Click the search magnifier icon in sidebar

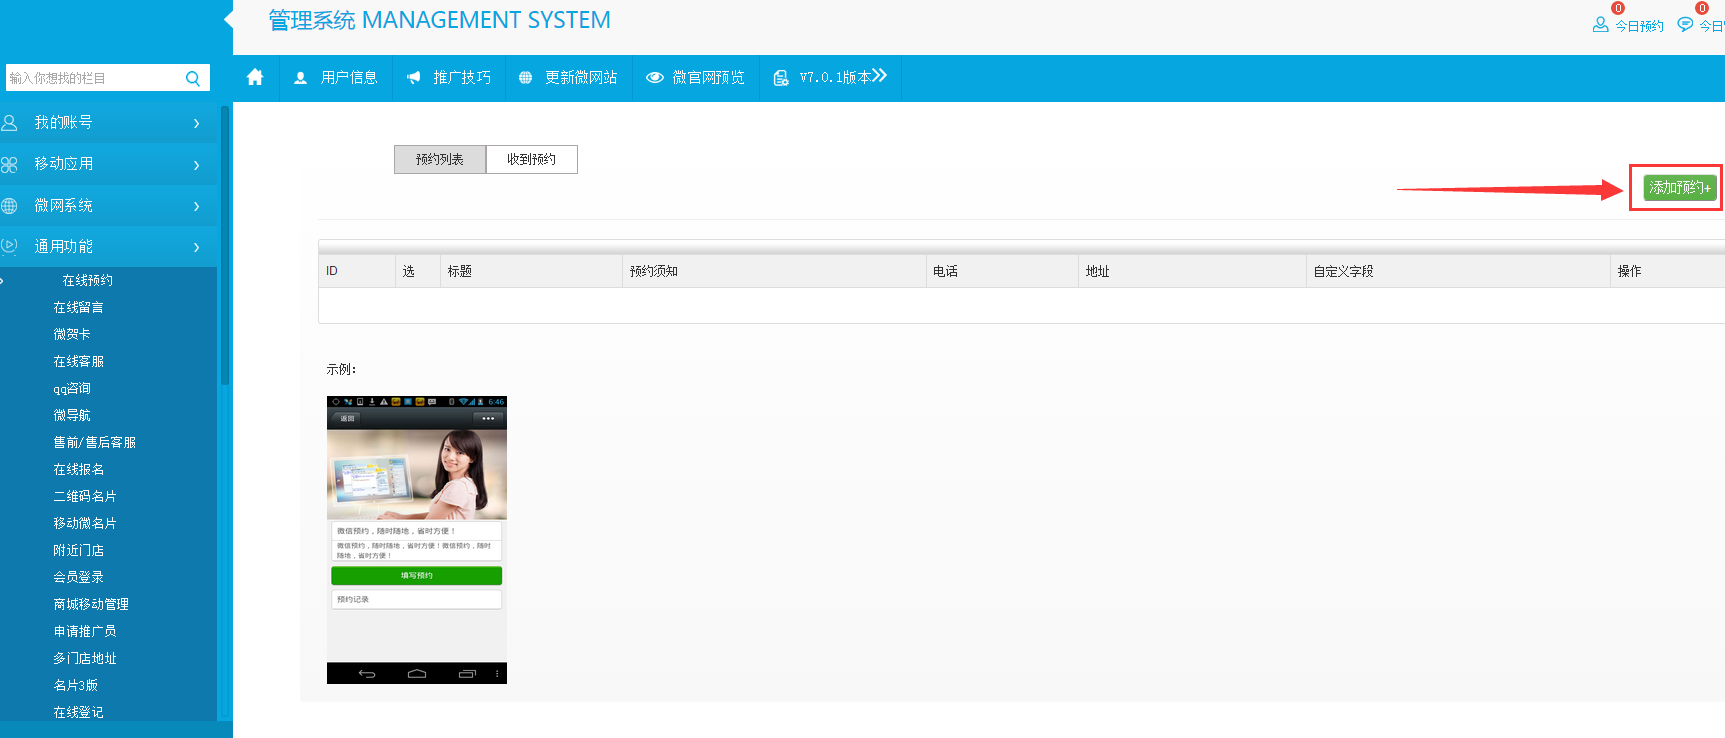click(193, 78)
